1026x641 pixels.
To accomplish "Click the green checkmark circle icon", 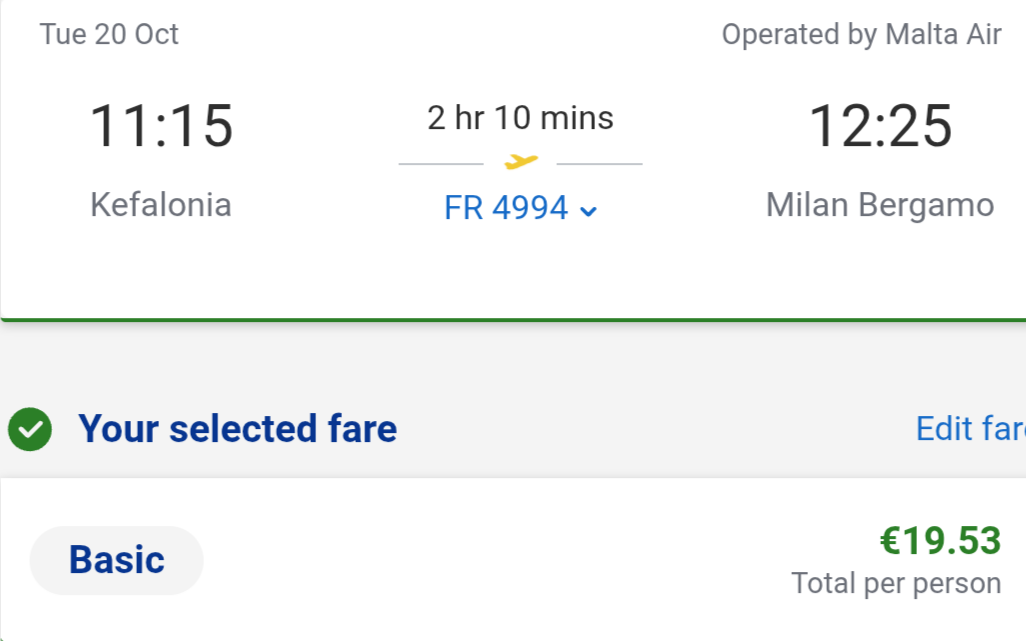I will click(x=30, y=429).
